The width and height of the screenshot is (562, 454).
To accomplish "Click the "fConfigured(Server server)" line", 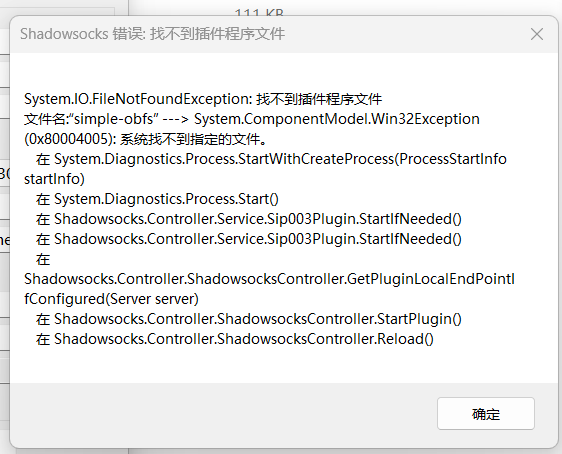I will 111,299.
